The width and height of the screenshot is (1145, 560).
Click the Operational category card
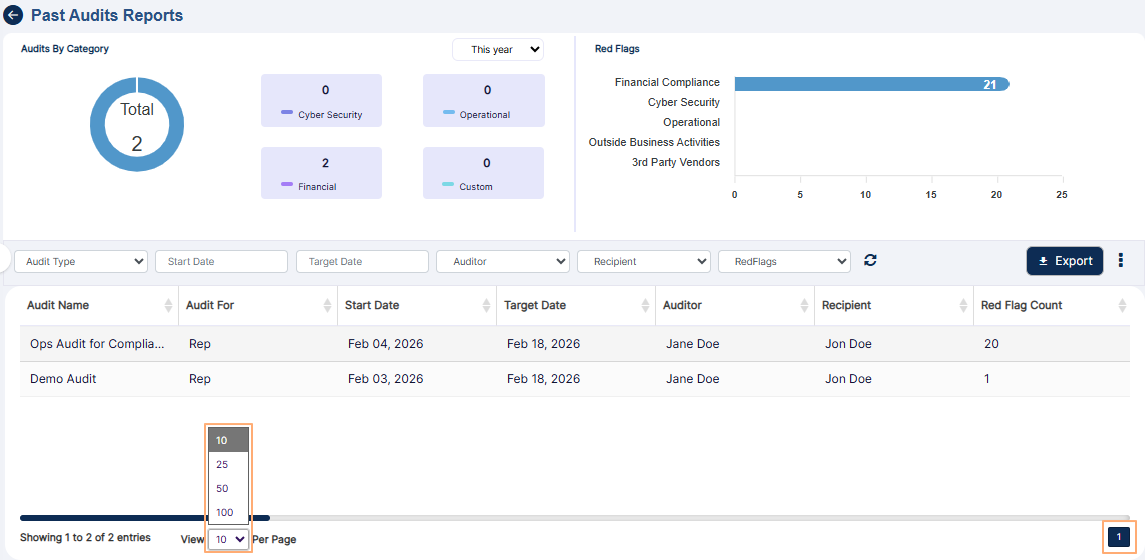[483, 101]
